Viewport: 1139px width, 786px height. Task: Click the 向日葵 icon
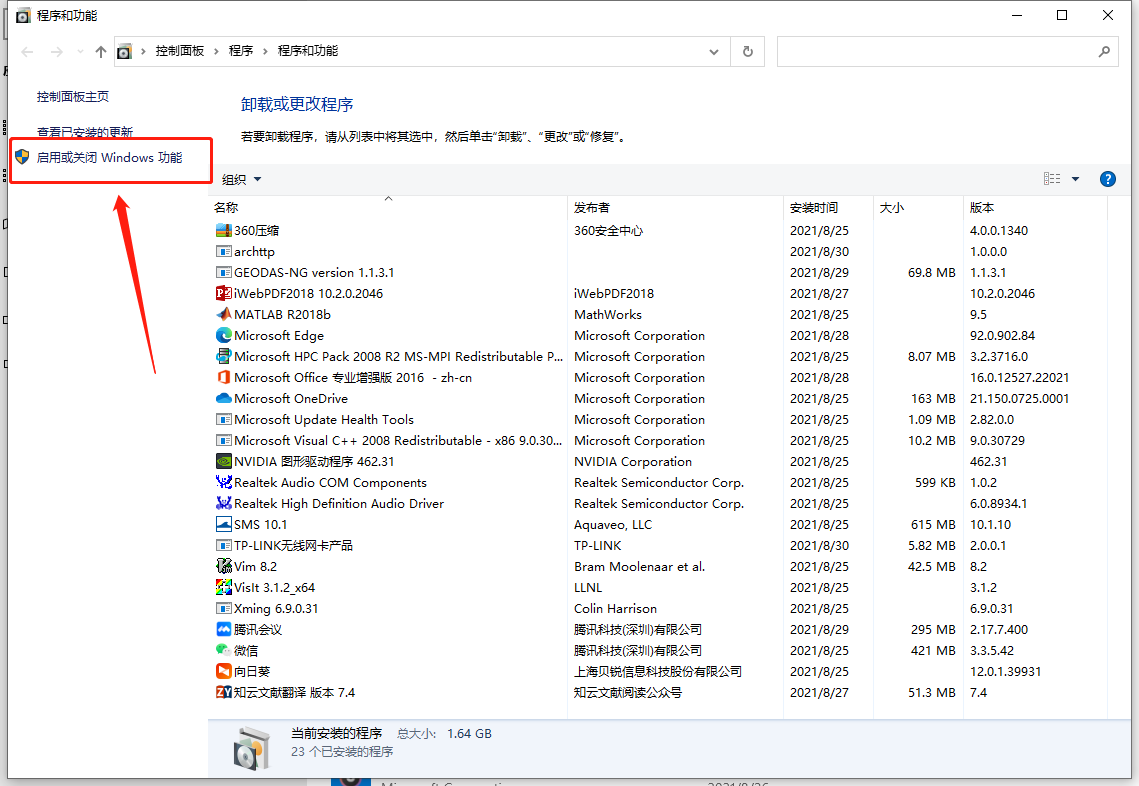(224, 671)
